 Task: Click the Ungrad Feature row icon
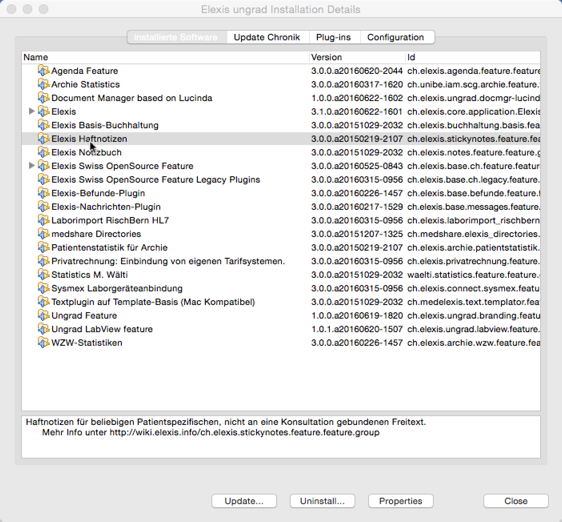[43, 316]
